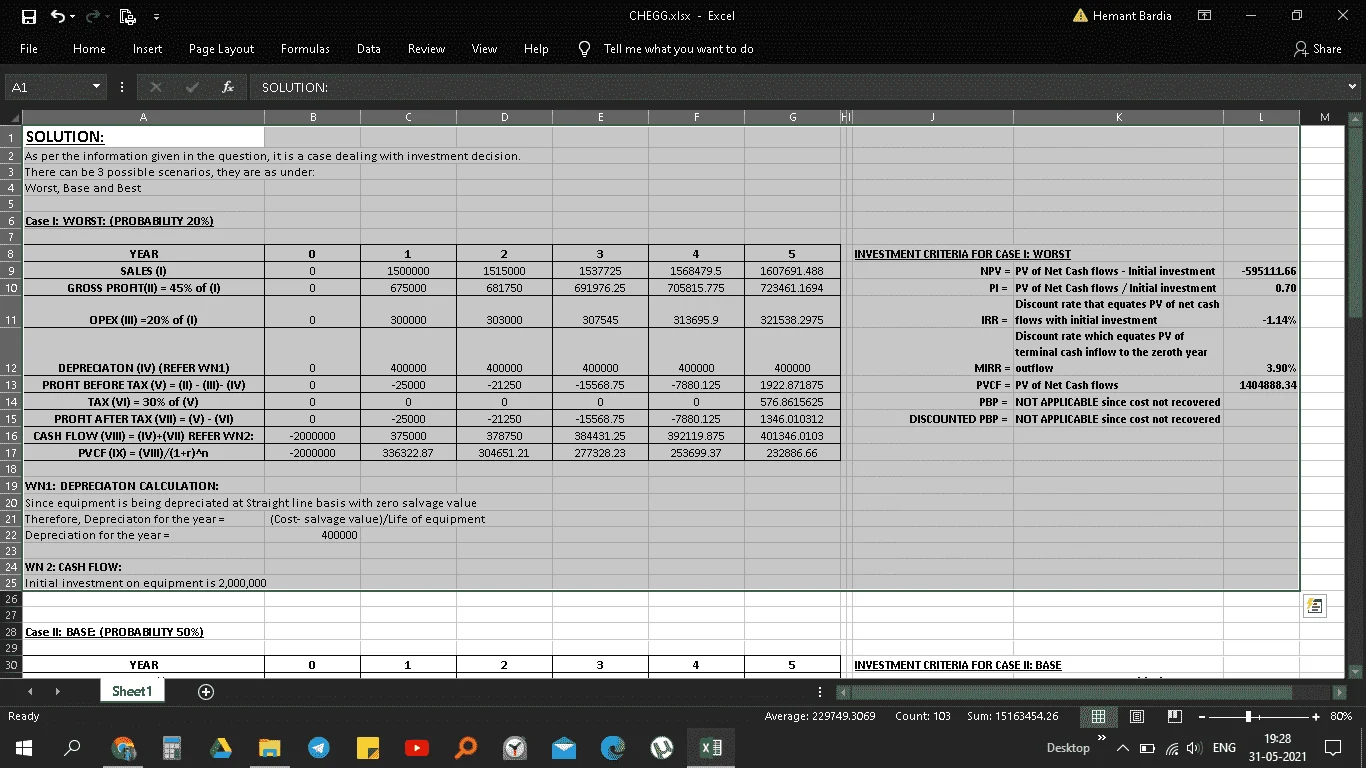Screen dimensions: 1366x768
Task: Open Windows taskbar search
Action: tap(72, 748)
